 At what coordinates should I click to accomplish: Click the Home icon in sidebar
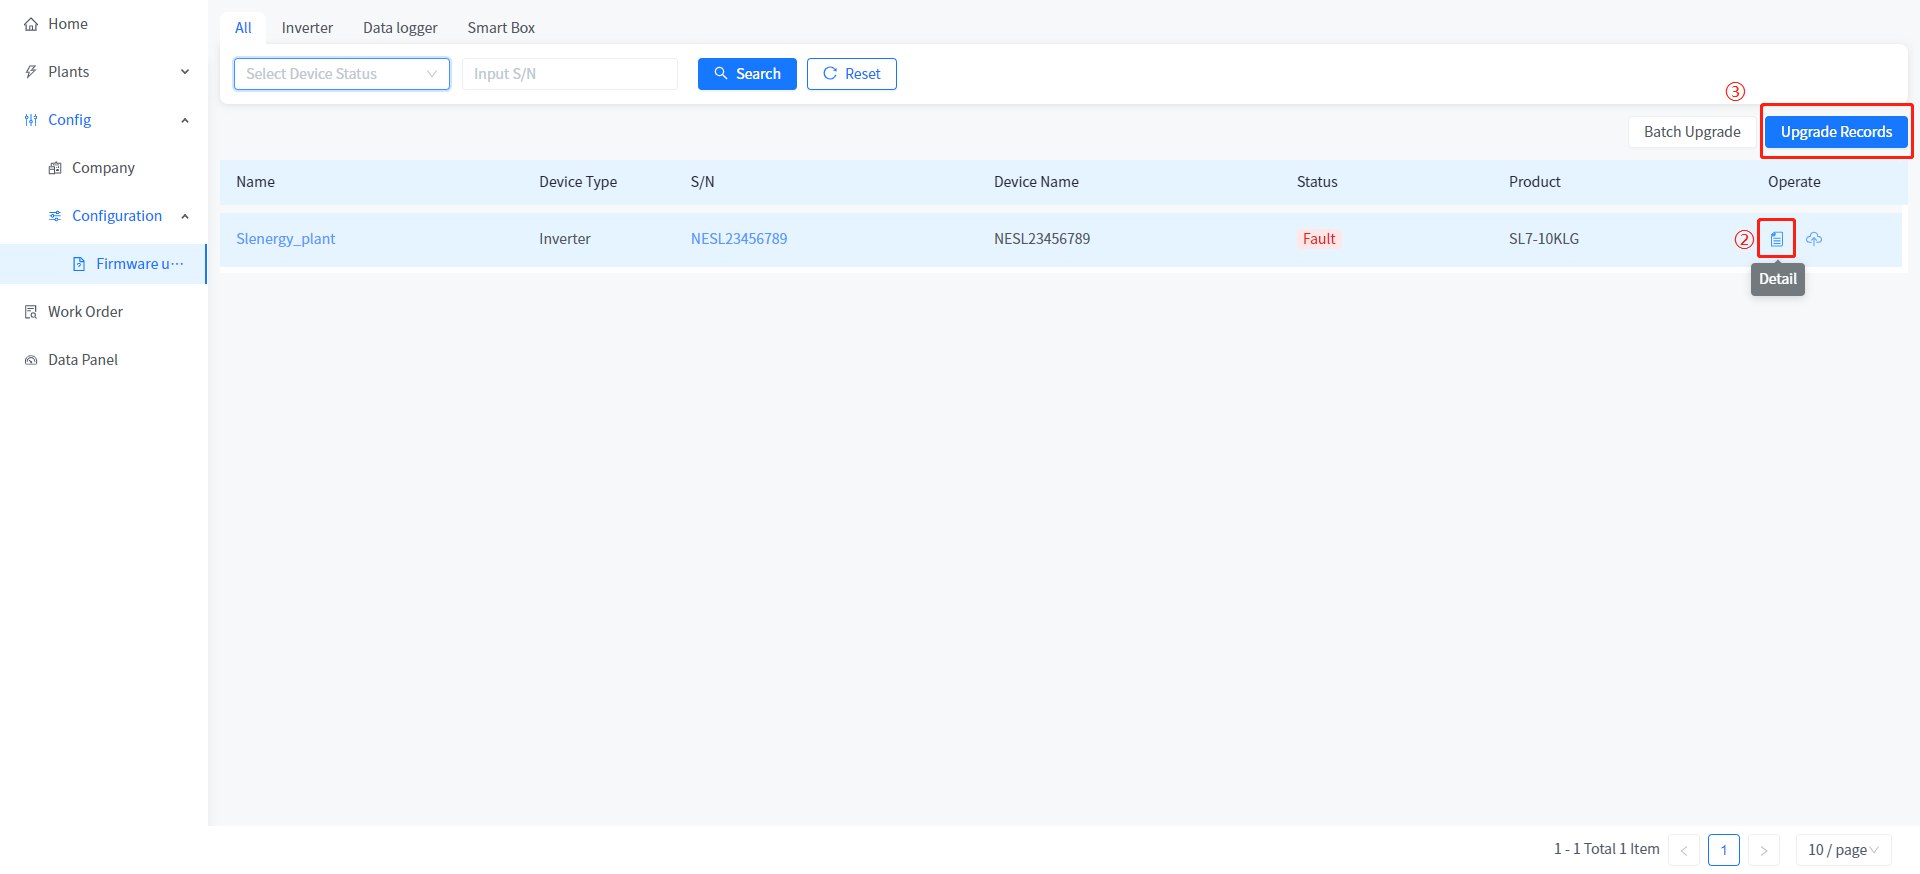[31, 24]
